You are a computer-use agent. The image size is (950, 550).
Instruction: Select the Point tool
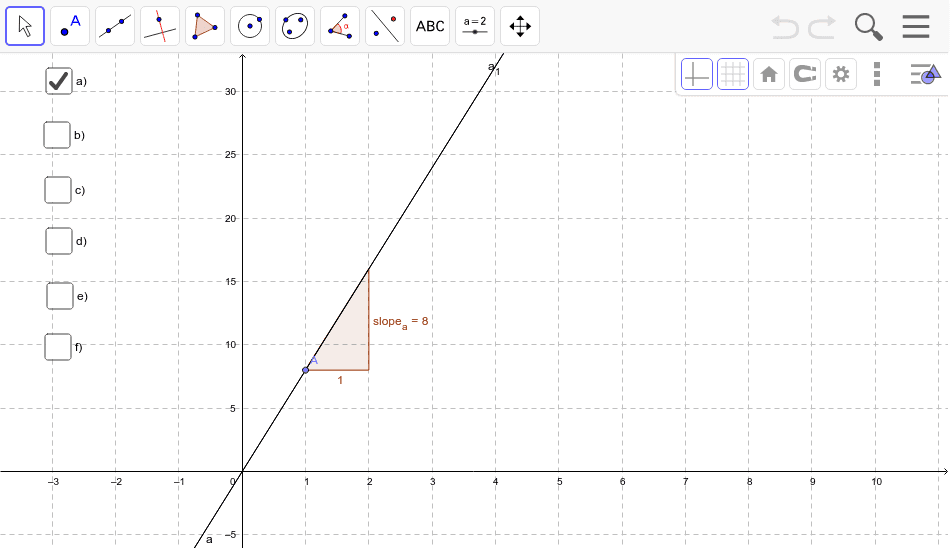pyautogui.click(x=70, y=26)
